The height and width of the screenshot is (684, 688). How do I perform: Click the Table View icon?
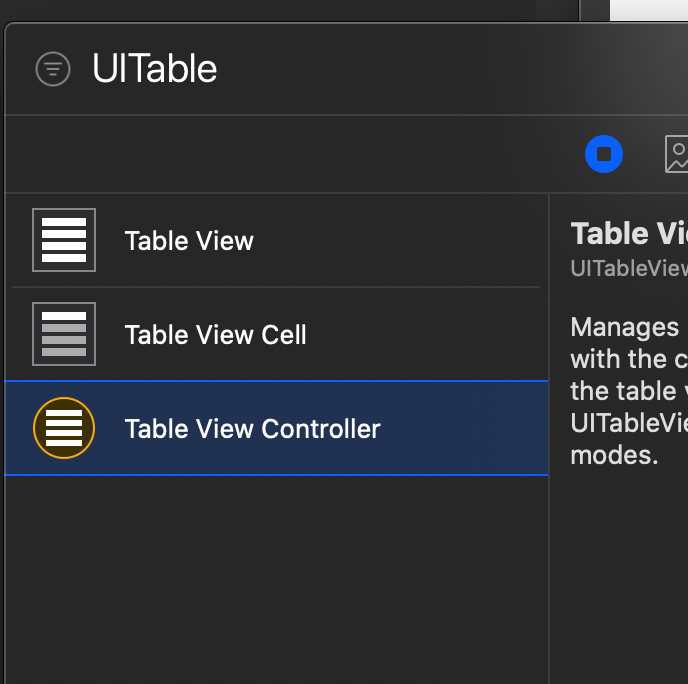[x=64, y=240]
